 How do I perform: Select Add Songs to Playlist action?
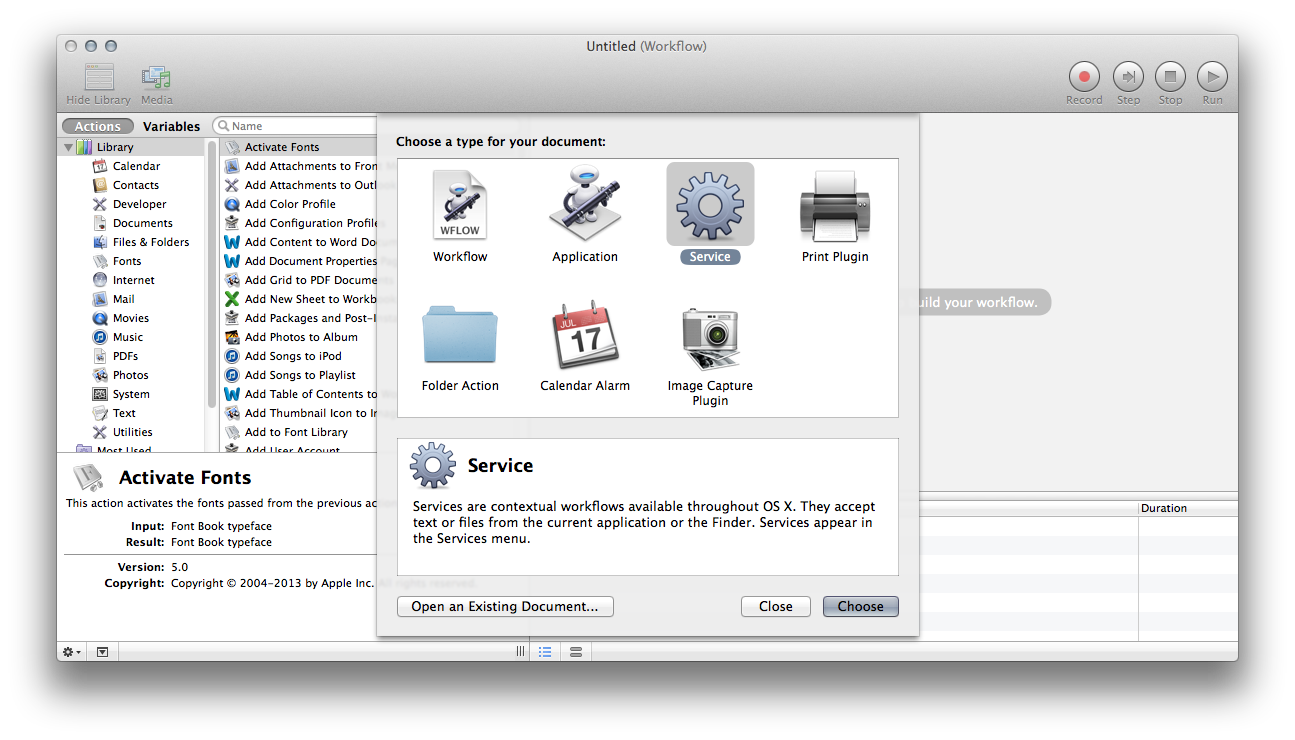(x=299, y=375)
